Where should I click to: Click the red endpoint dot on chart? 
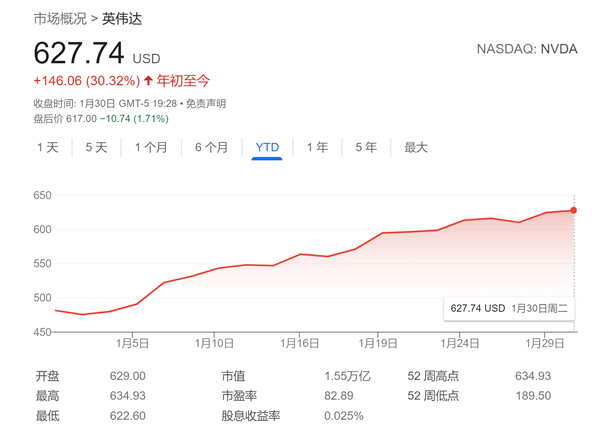(x=574, y=210)
